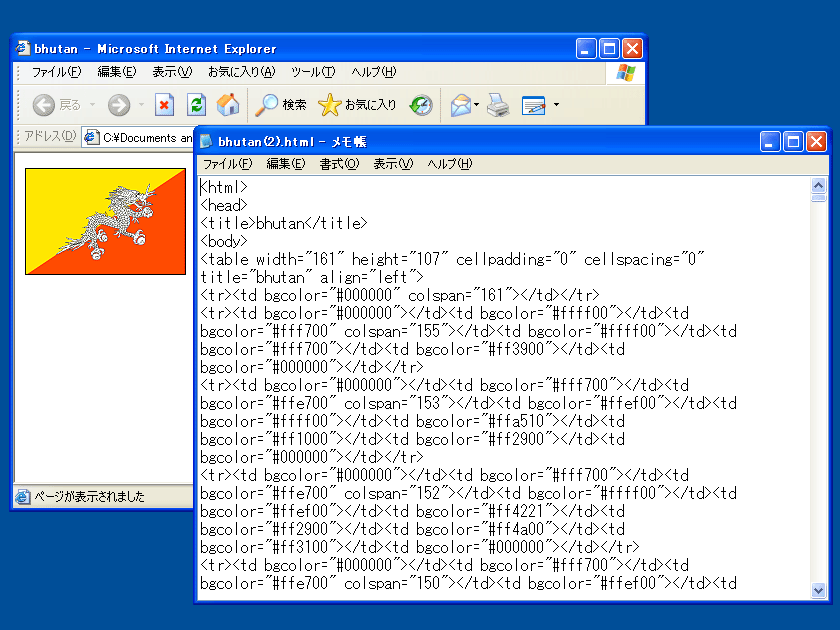Click the Windows flag logo in IE

click(625, 73)
